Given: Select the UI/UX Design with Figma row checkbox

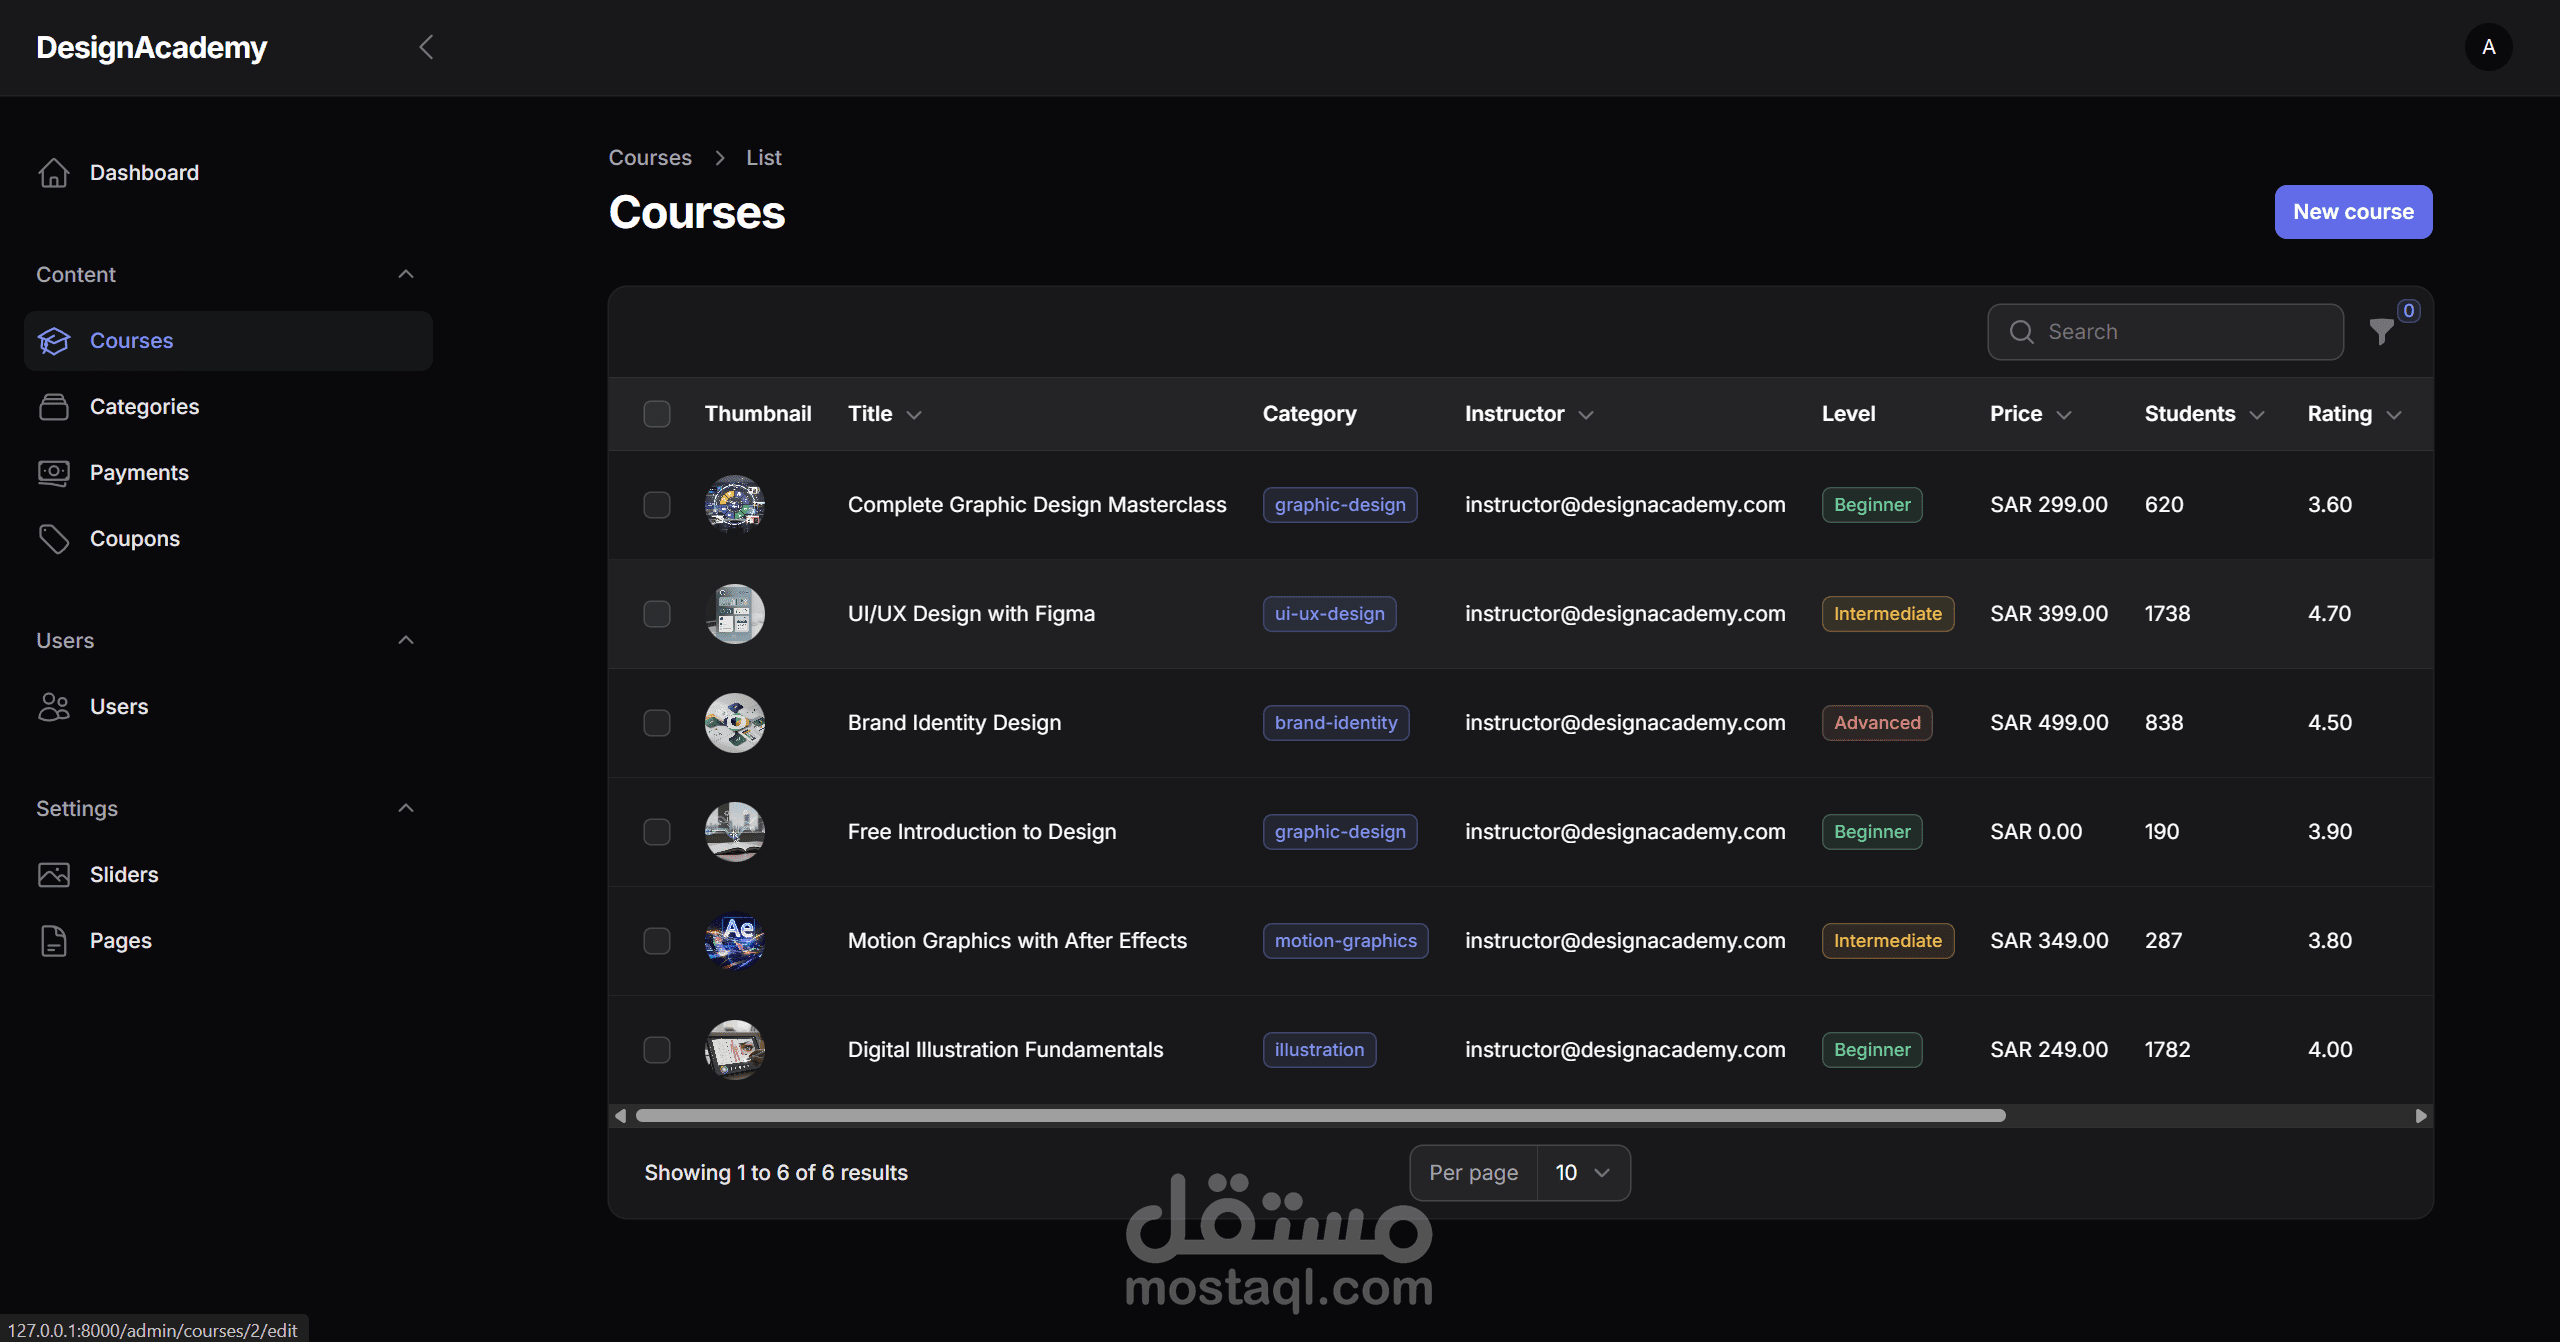Looking at the screenshot, I should click(657, 614).
